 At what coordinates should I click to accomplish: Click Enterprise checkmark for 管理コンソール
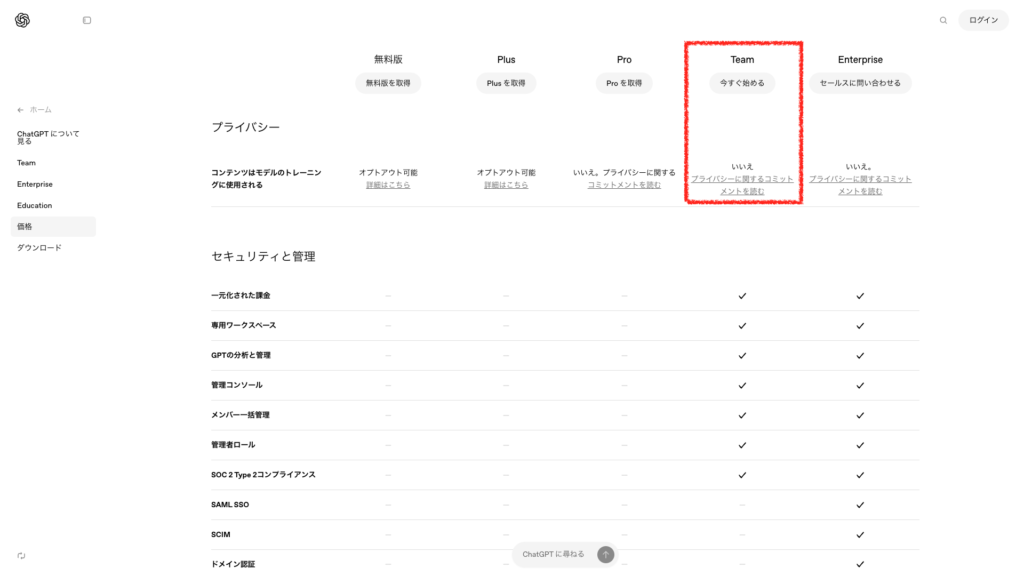tap(860, 385)
